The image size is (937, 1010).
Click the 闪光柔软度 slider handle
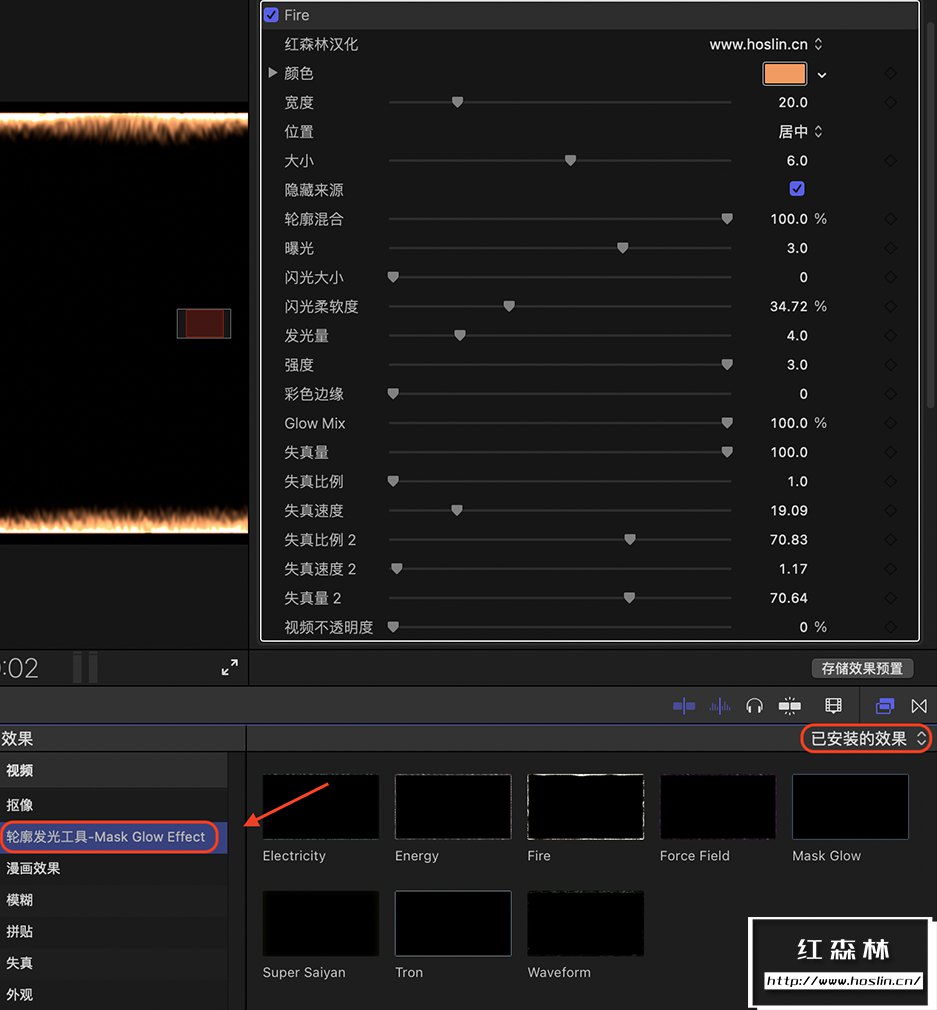coord(509,306)
